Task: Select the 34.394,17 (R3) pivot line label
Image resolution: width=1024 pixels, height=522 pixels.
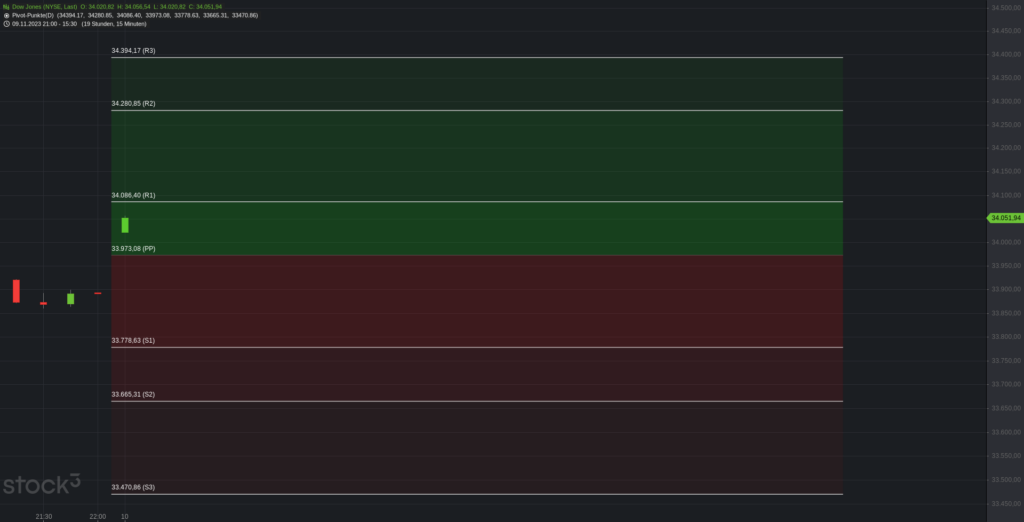Action: tap(133, 50)
